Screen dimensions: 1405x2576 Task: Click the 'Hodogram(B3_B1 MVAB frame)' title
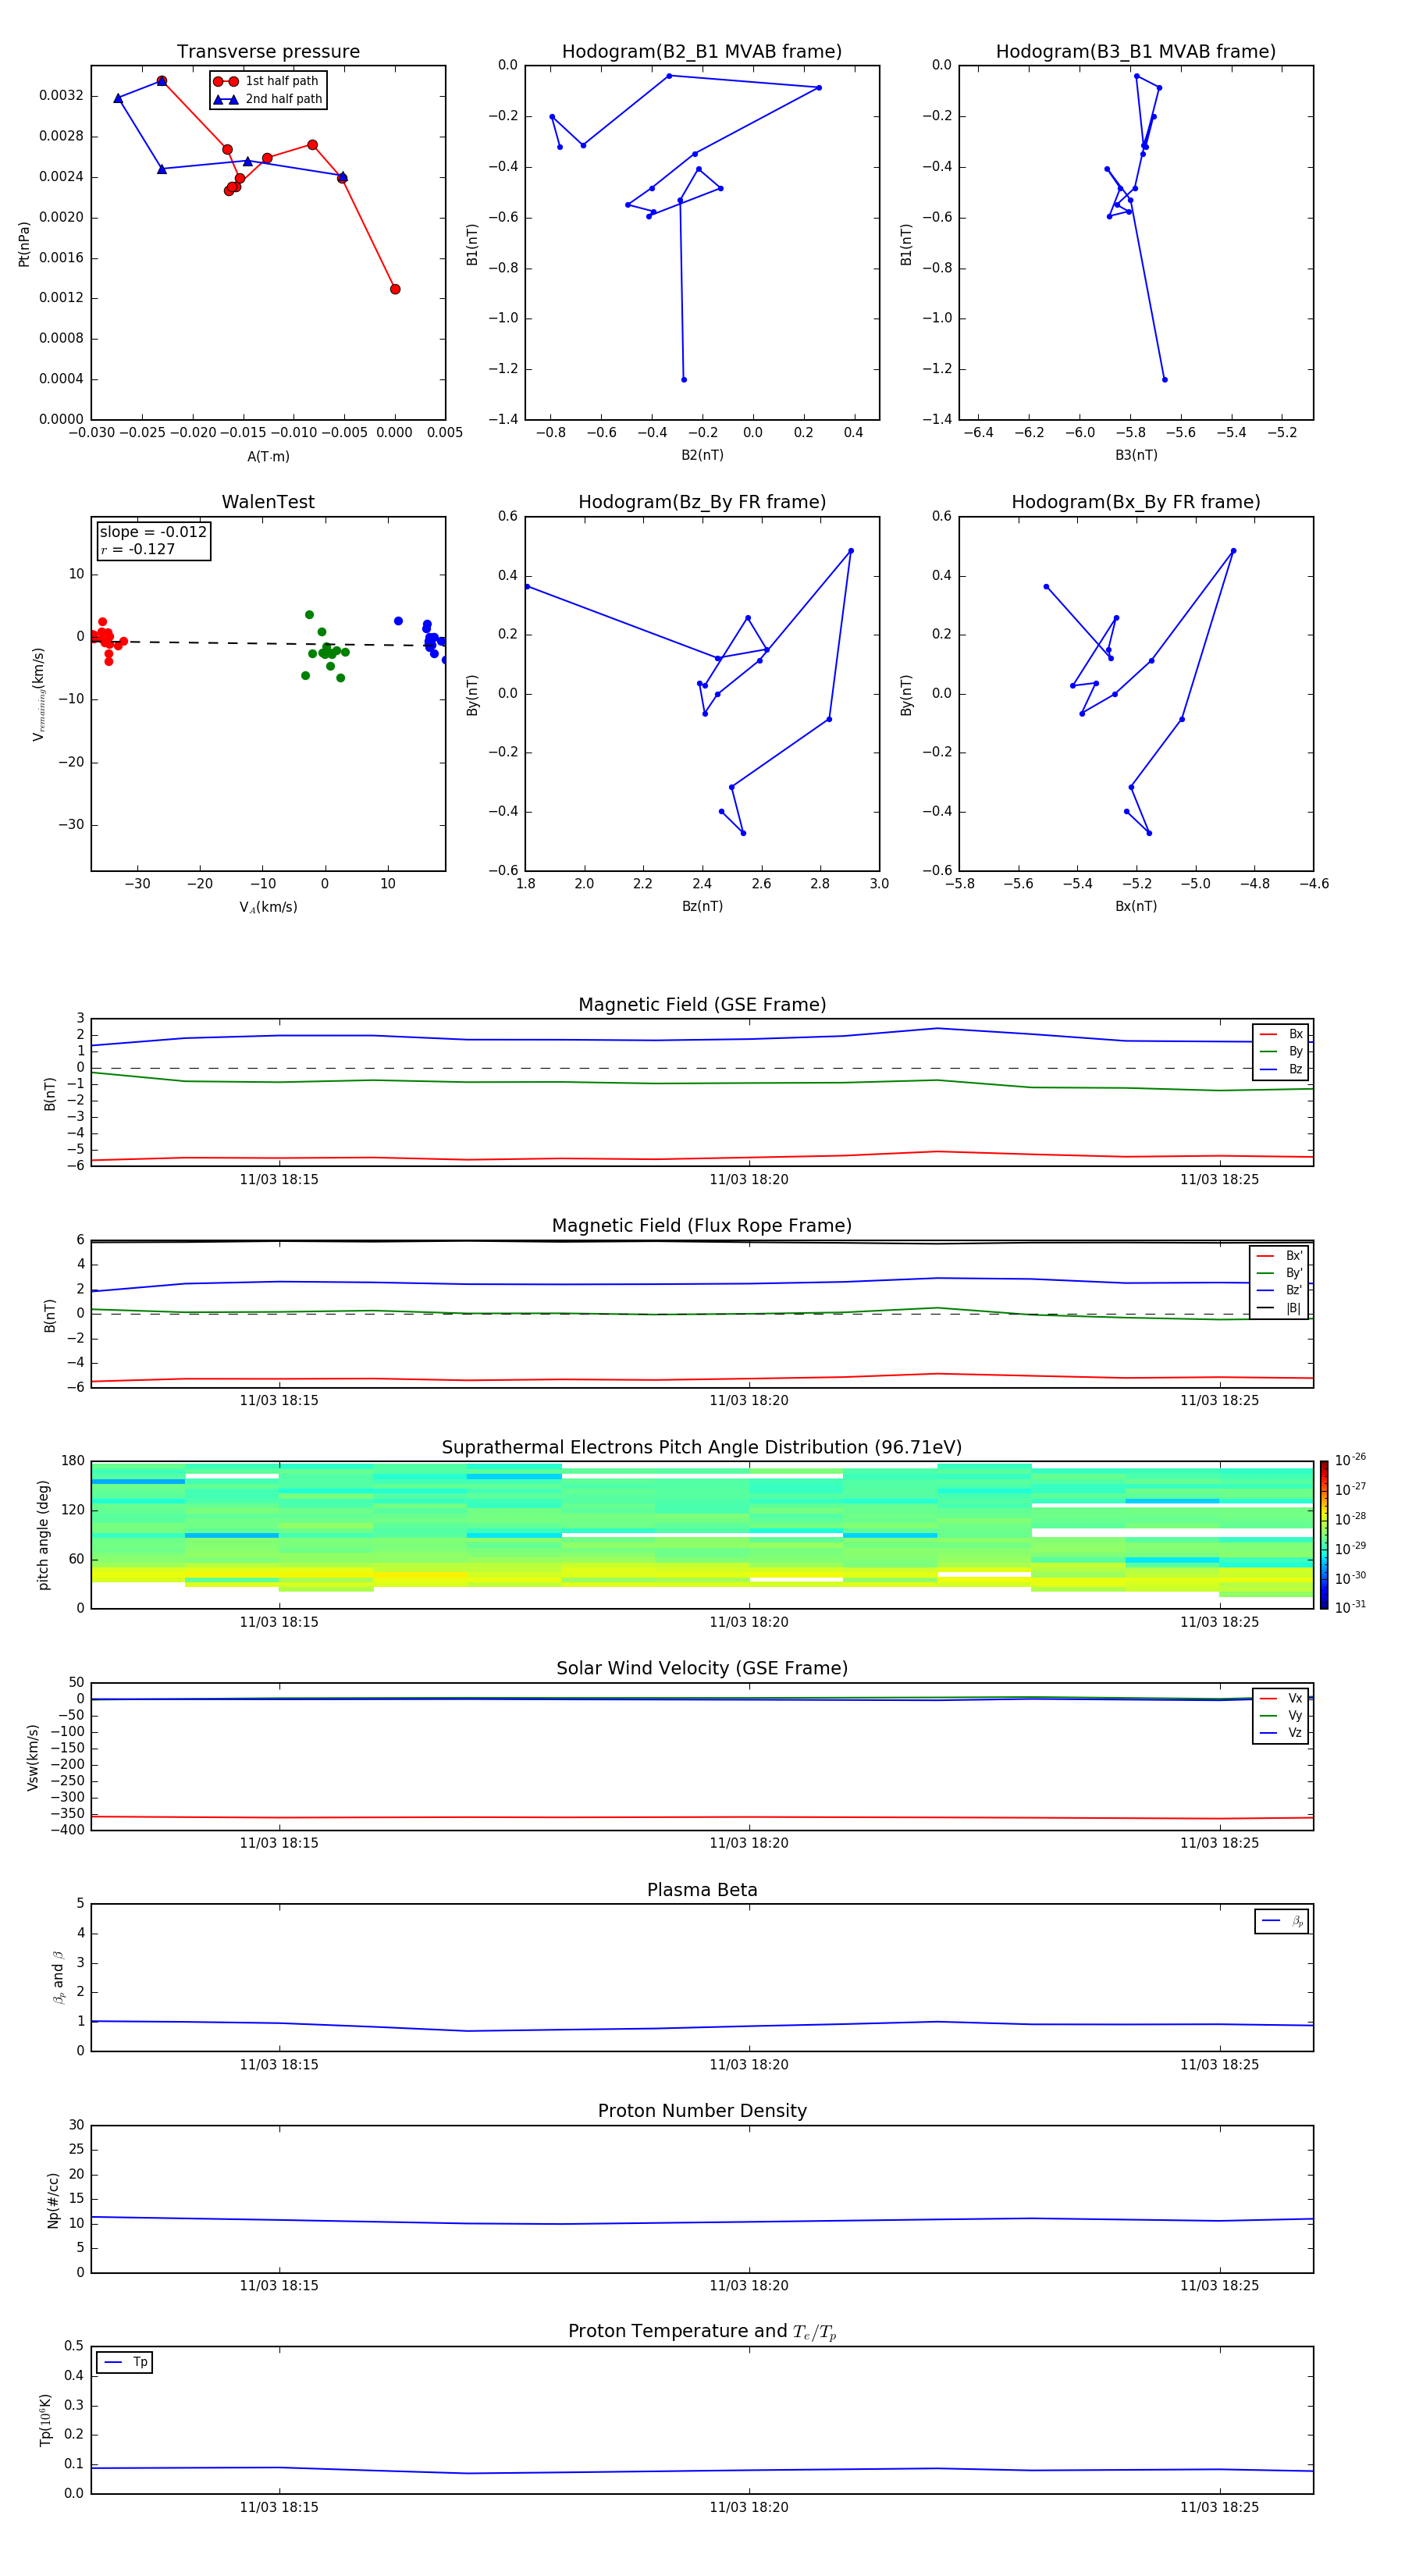(x=1136, y=52)
